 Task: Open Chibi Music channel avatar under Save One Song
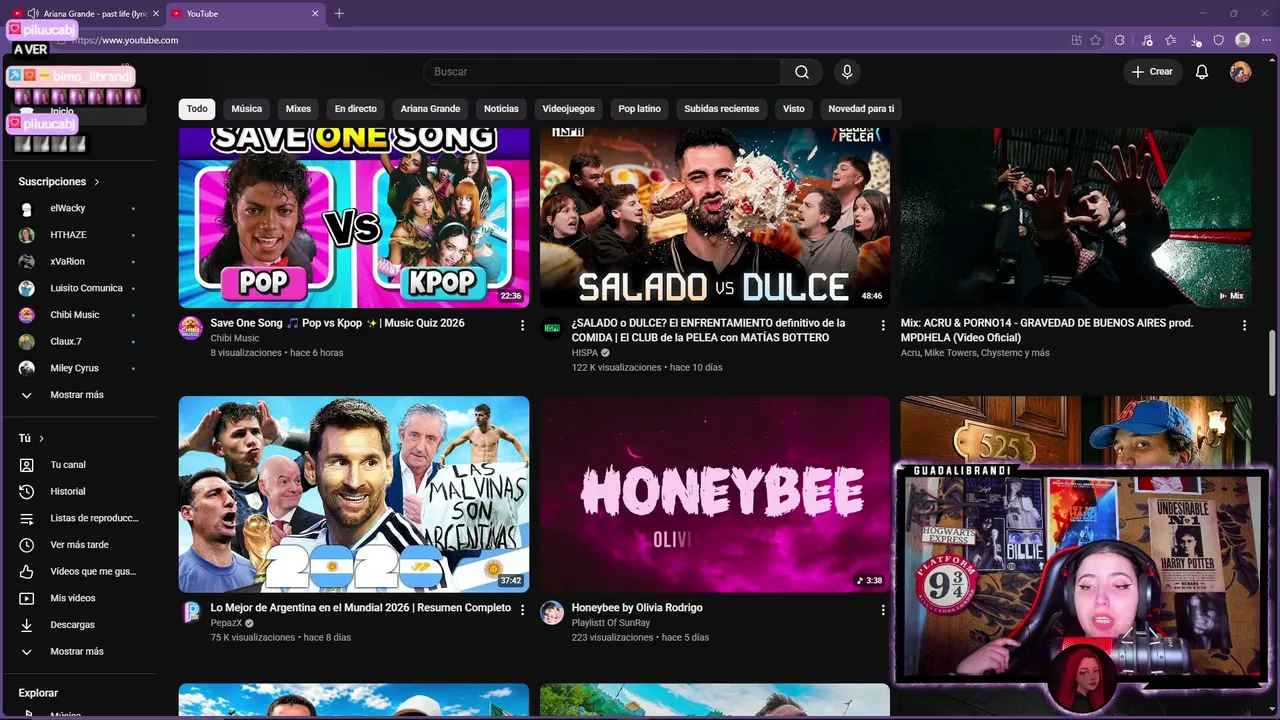click(x=191, y=328)
